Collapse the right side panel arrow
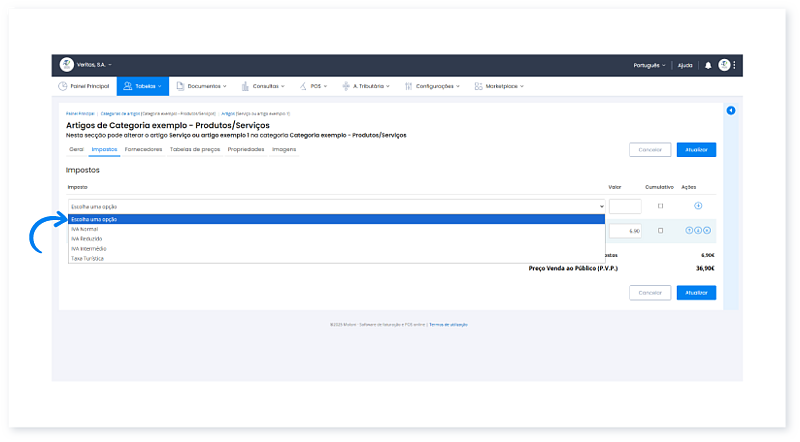This screenshot has height=442, width=800. 731,110
